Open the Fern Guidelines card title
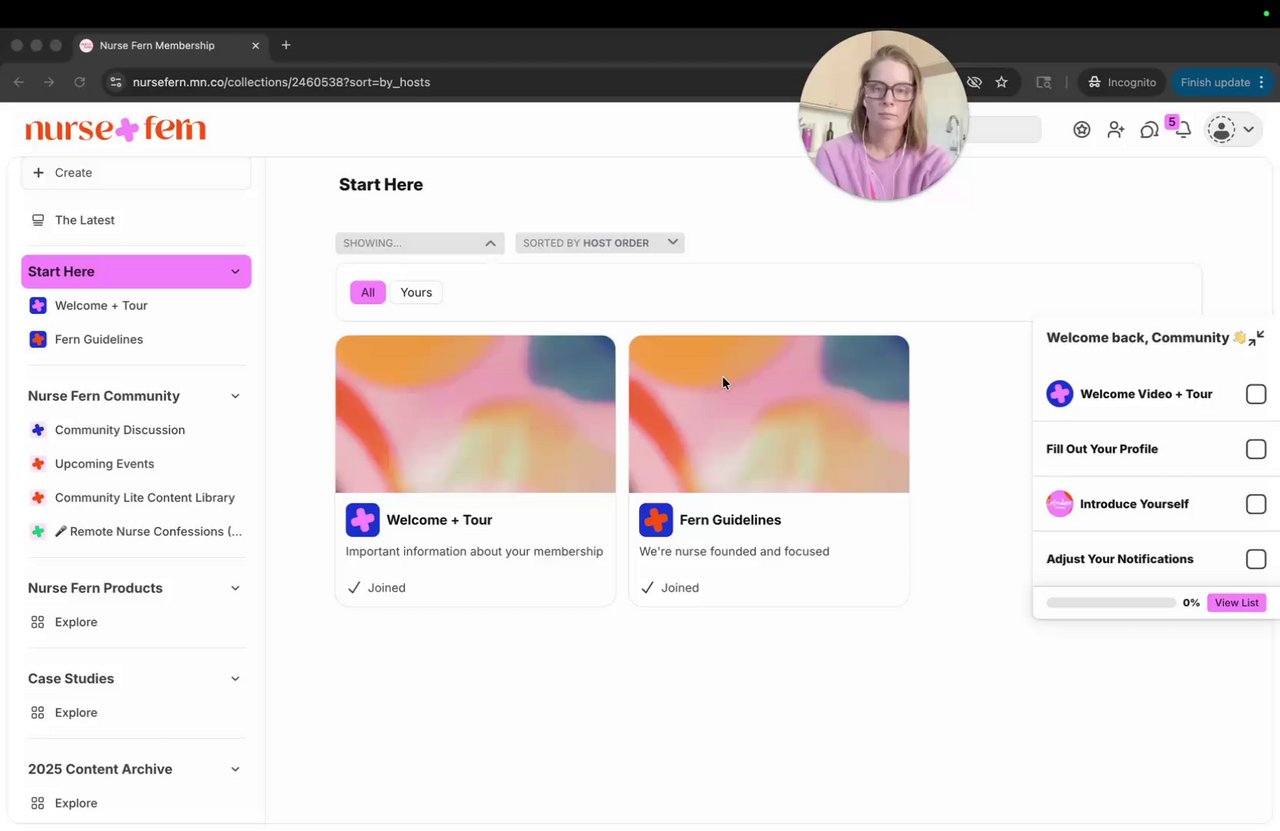1280x831 pixels. [731, 520]
